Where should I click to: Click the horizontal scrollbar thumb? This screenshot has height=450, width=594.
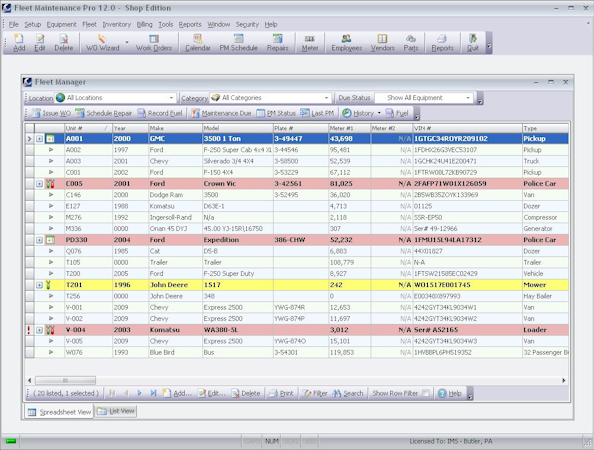tap(65, 380)
